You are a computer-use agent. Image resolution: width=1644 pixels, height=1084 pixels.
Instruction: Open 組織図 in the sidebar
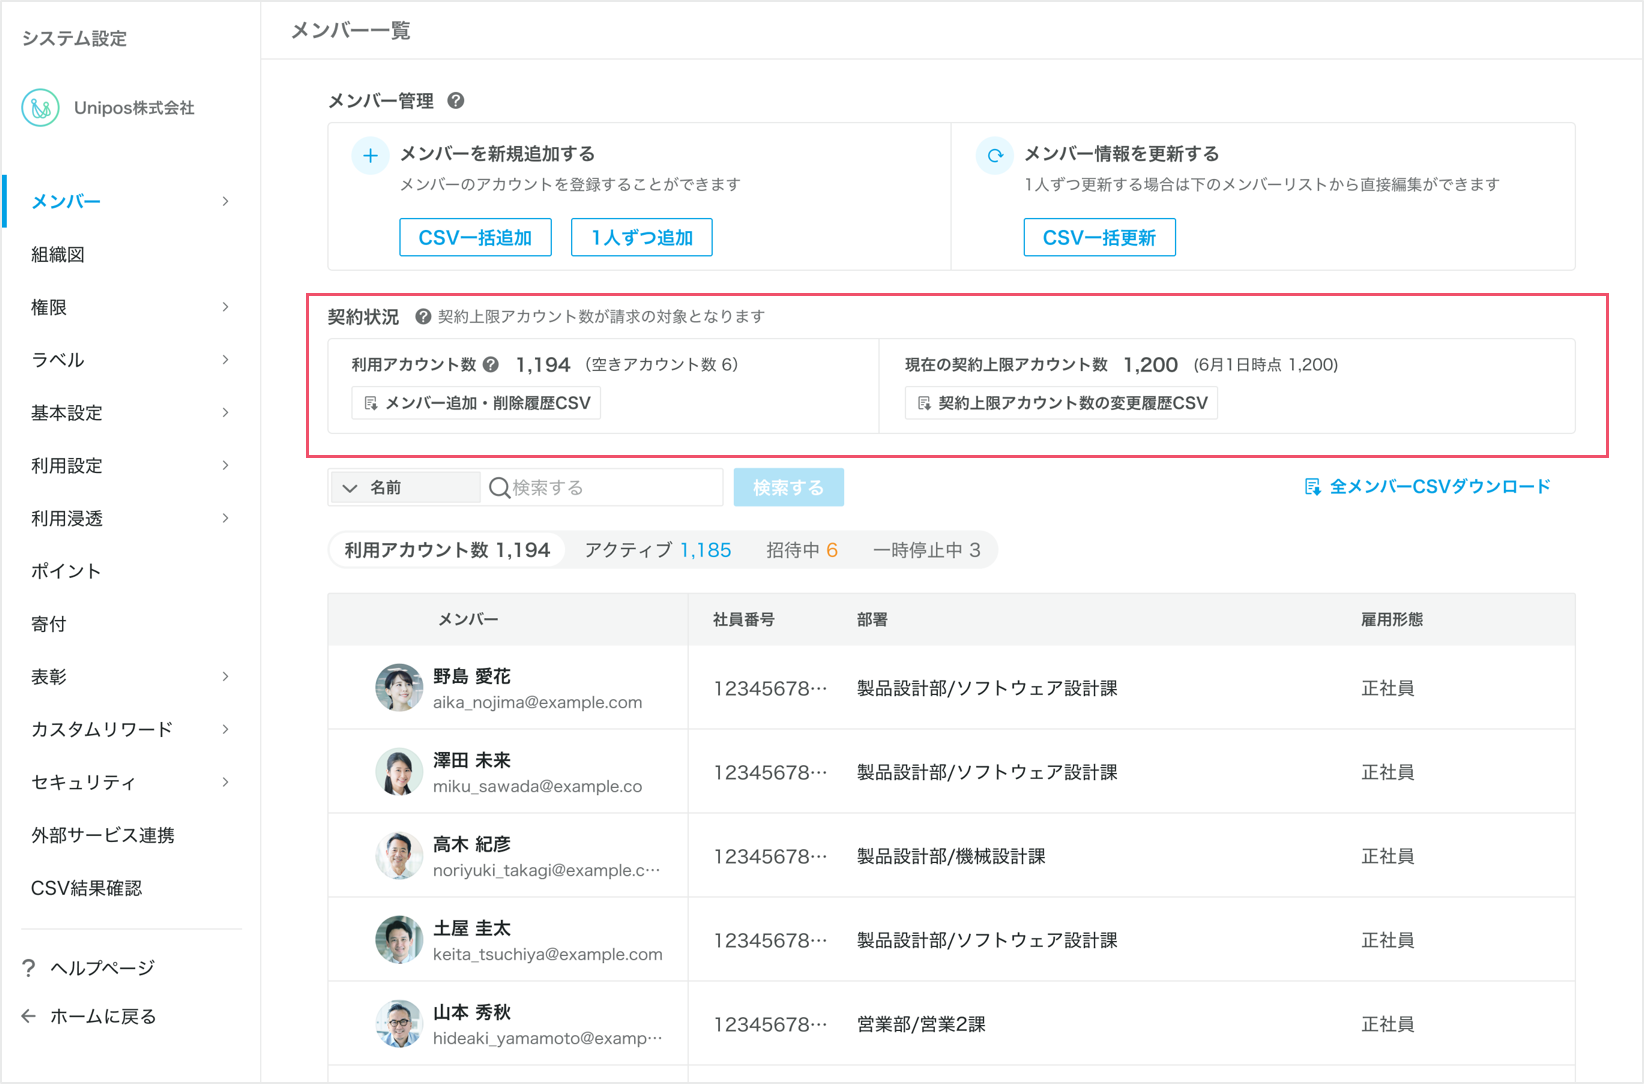(58, 254)
